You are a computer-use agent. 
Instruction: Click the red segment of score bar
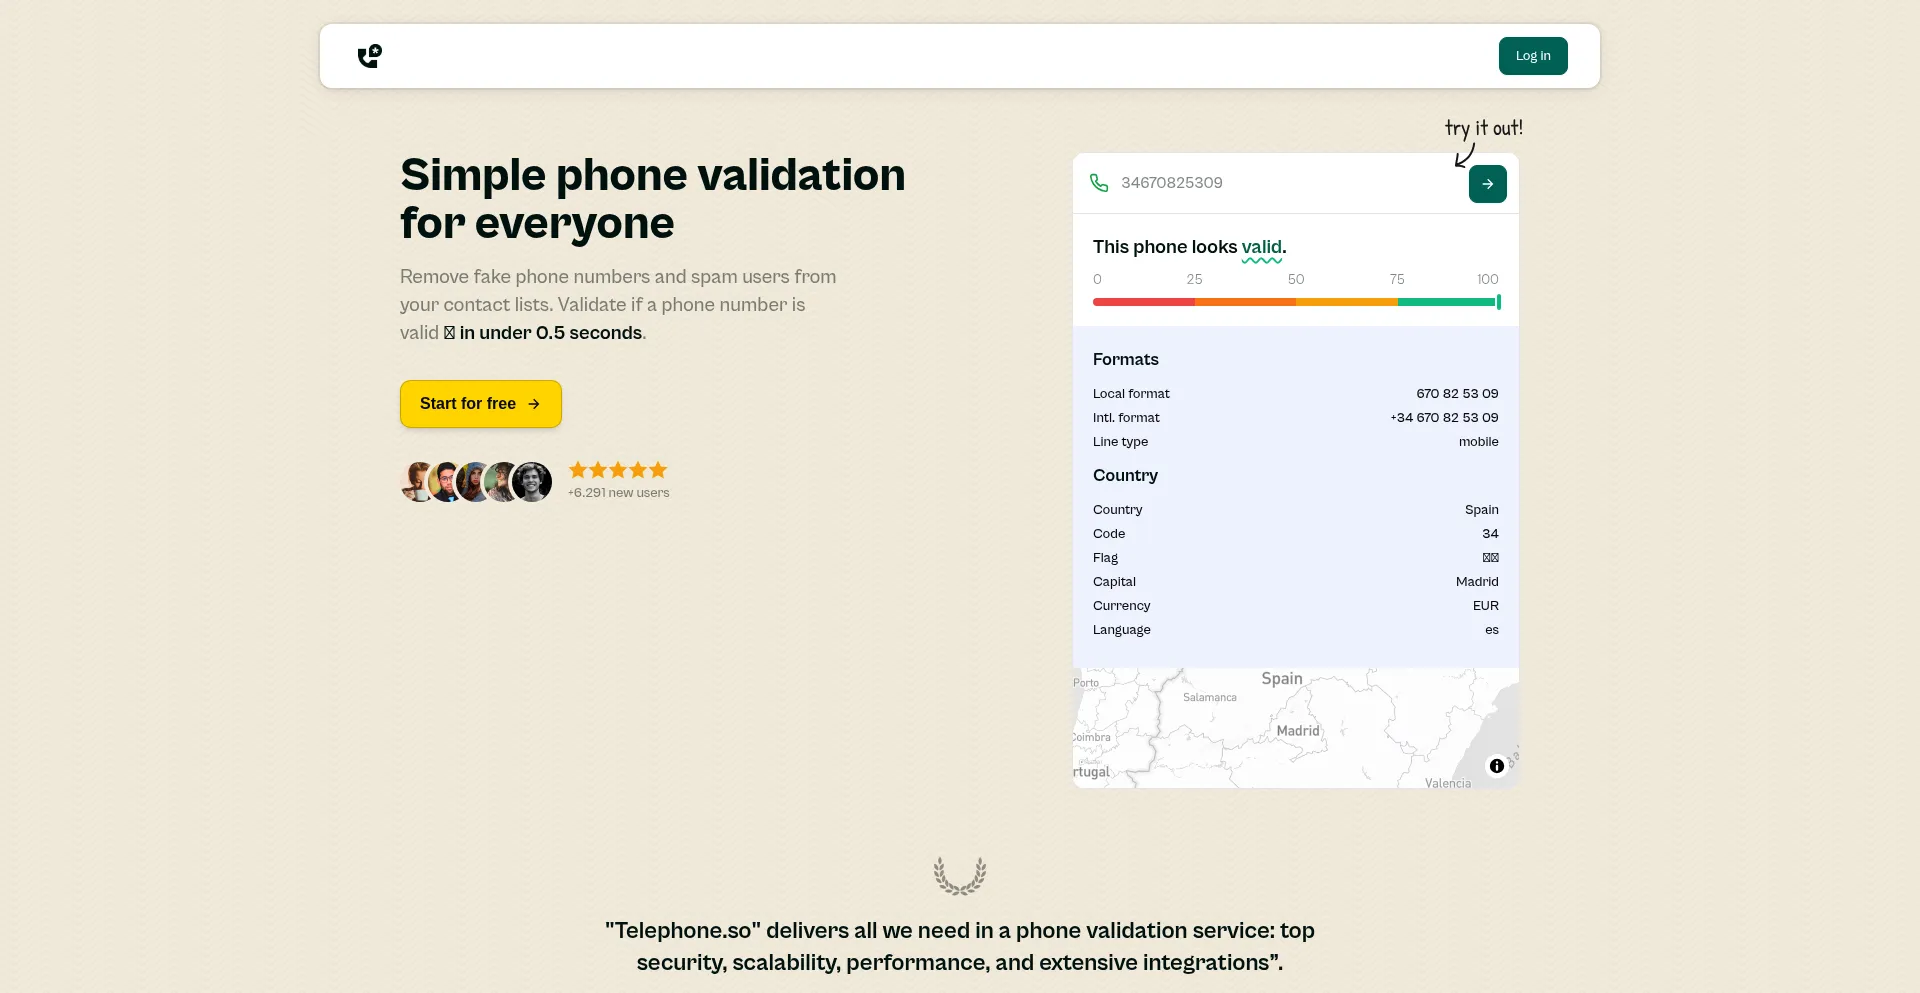click(x=1143, y=302)
